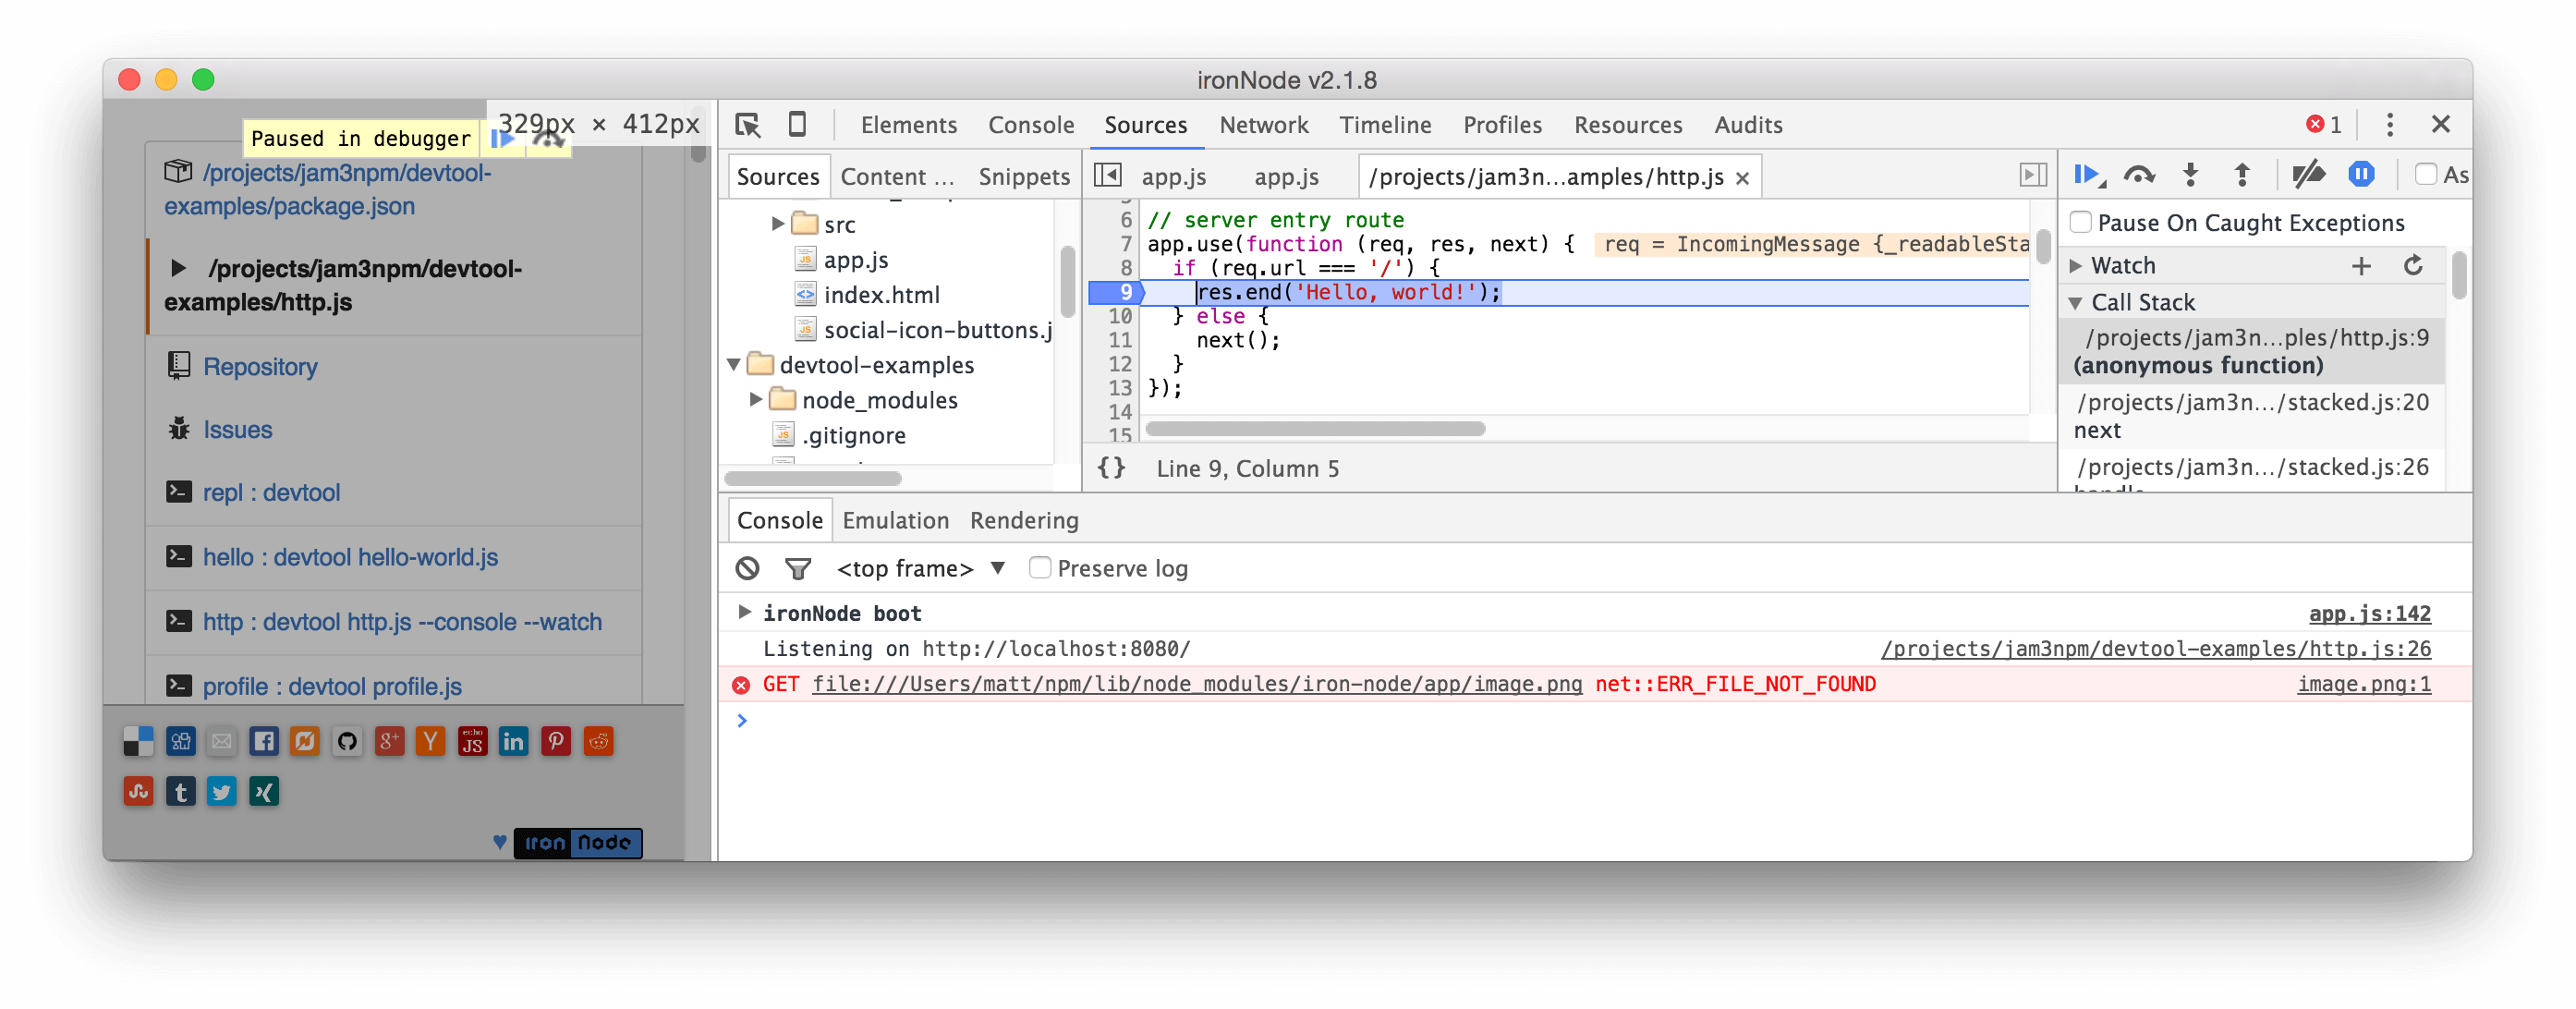Expand the Watch panel
Screen dimensions: 2576x1009
(2075, 265)
